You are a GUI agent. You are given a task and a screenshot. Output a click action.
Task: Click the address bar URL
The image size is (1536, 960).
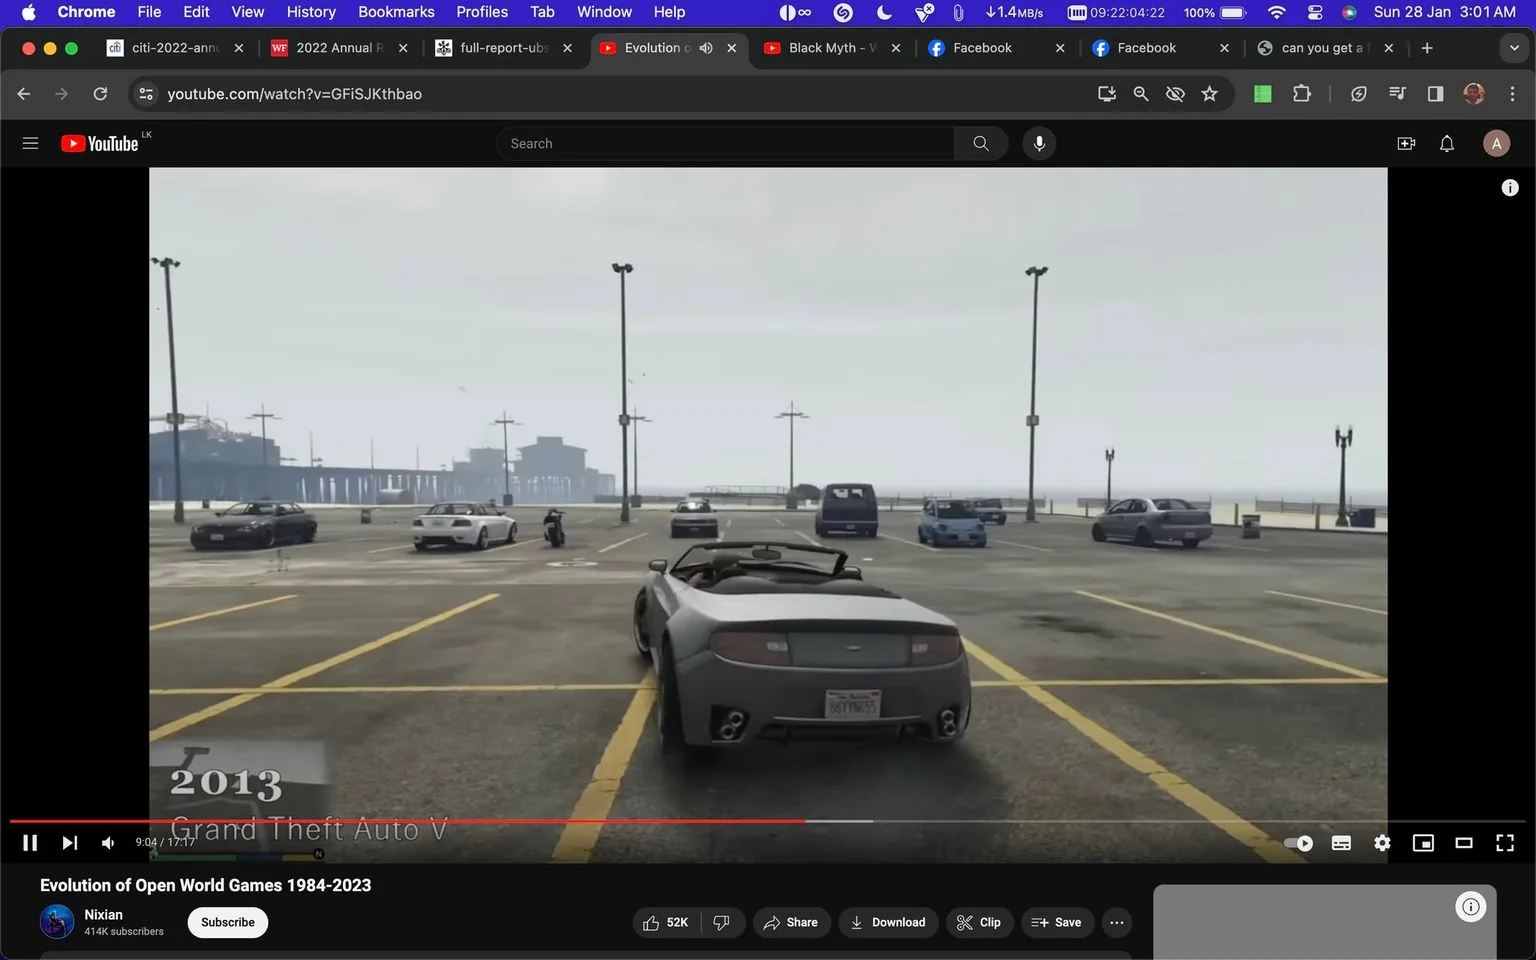[294, 93]
